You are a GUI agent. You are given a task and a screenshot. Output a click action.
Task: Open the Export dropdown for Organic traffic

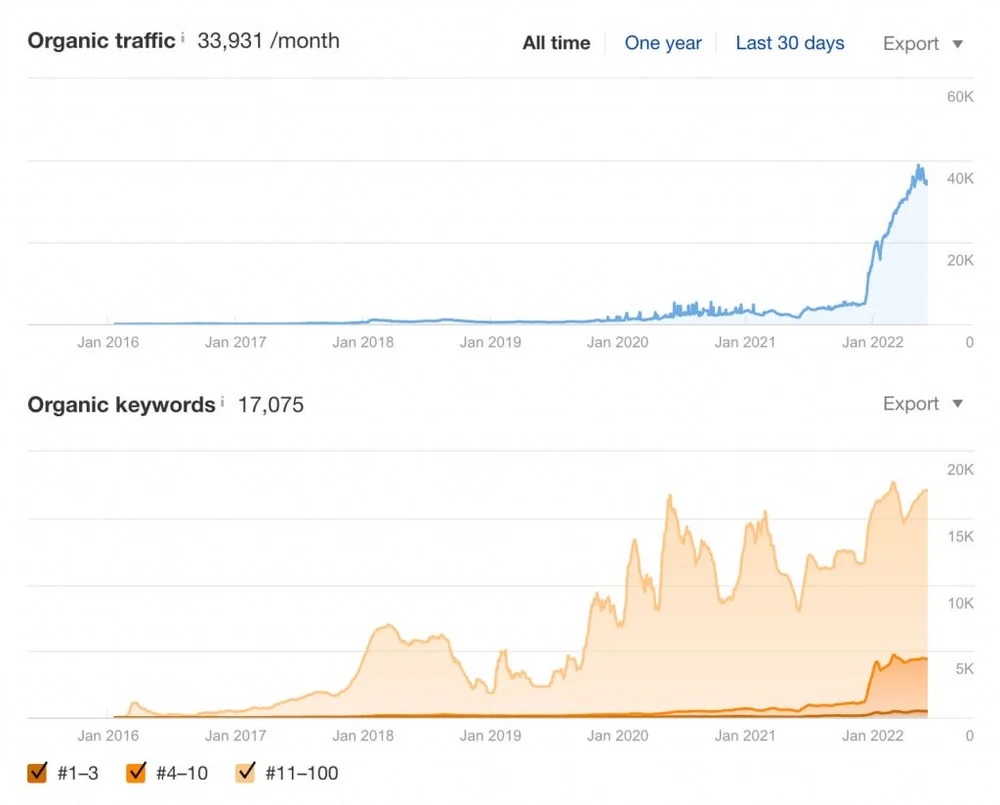tap(910, 43)
